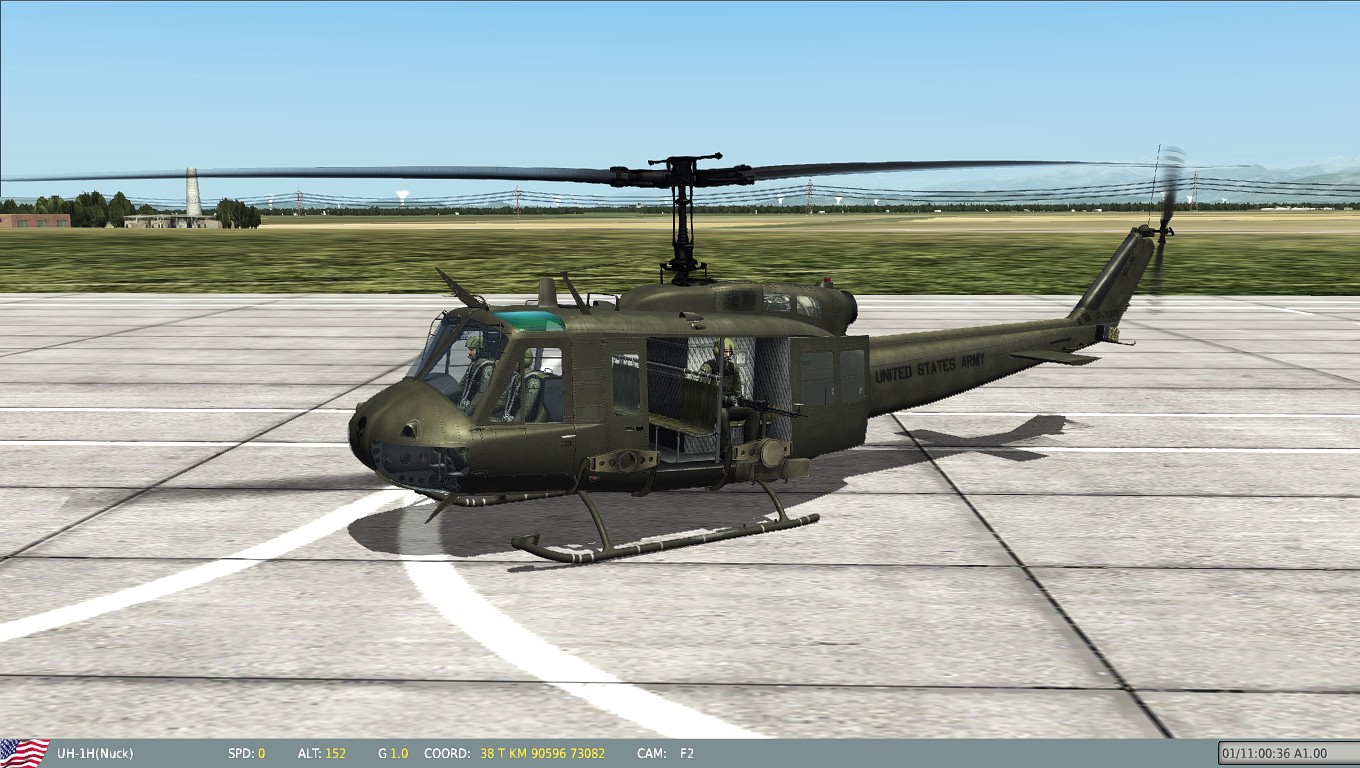Viewport: 1360px width, 768px height.
Task: Click the green tinted cockpit roof window
Action: coord(530,321)
